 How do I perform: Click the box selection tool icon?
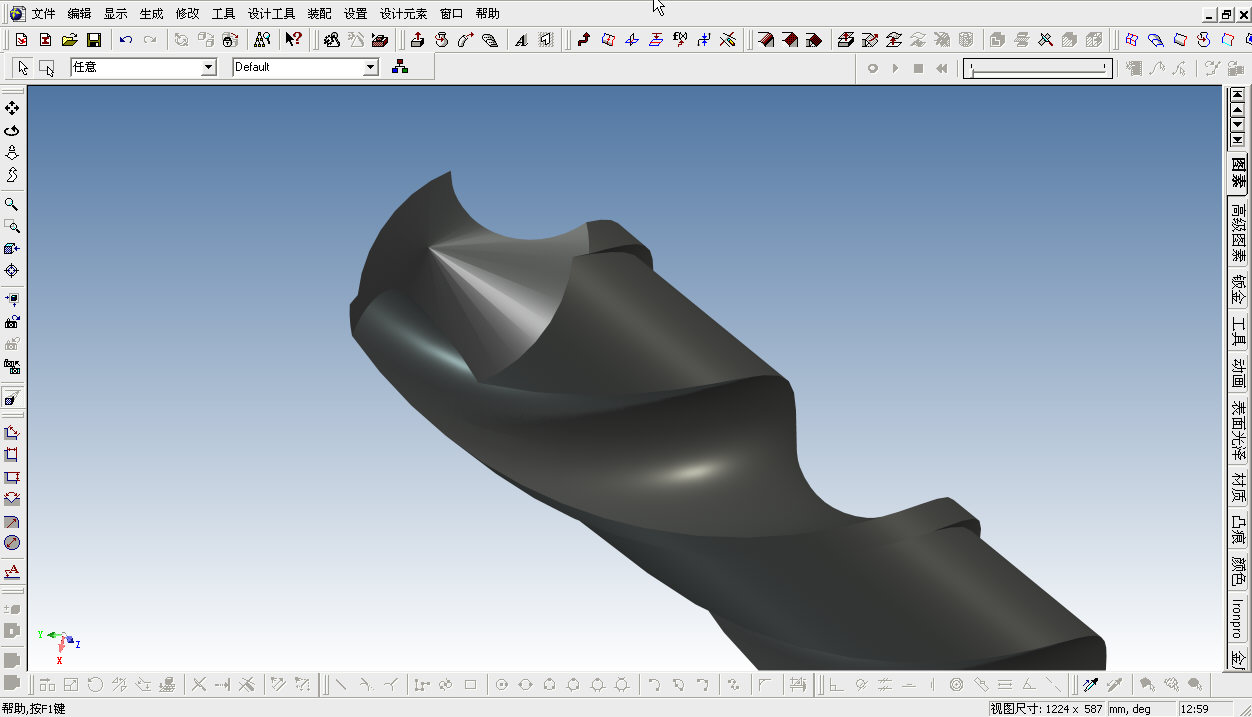[47, 67]
